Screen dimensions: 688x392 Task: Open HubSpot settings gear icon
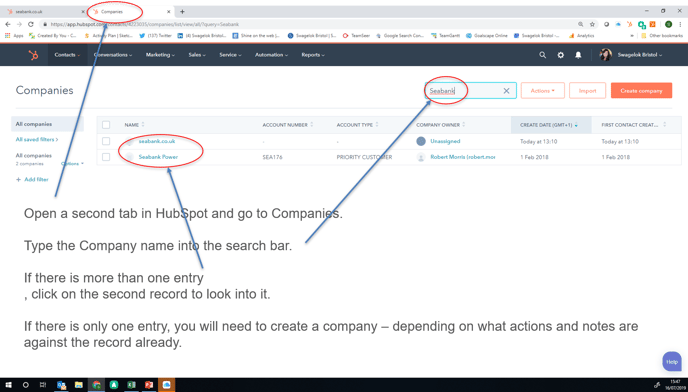coord(560,55)
